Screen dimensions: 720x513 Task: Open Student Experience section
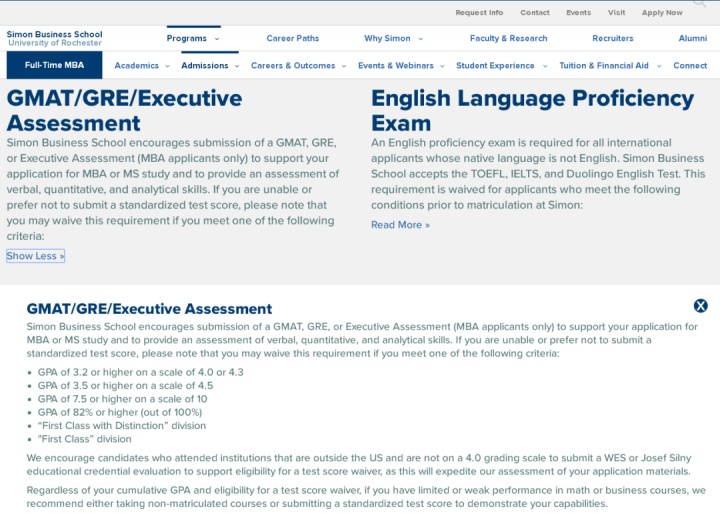495,66
